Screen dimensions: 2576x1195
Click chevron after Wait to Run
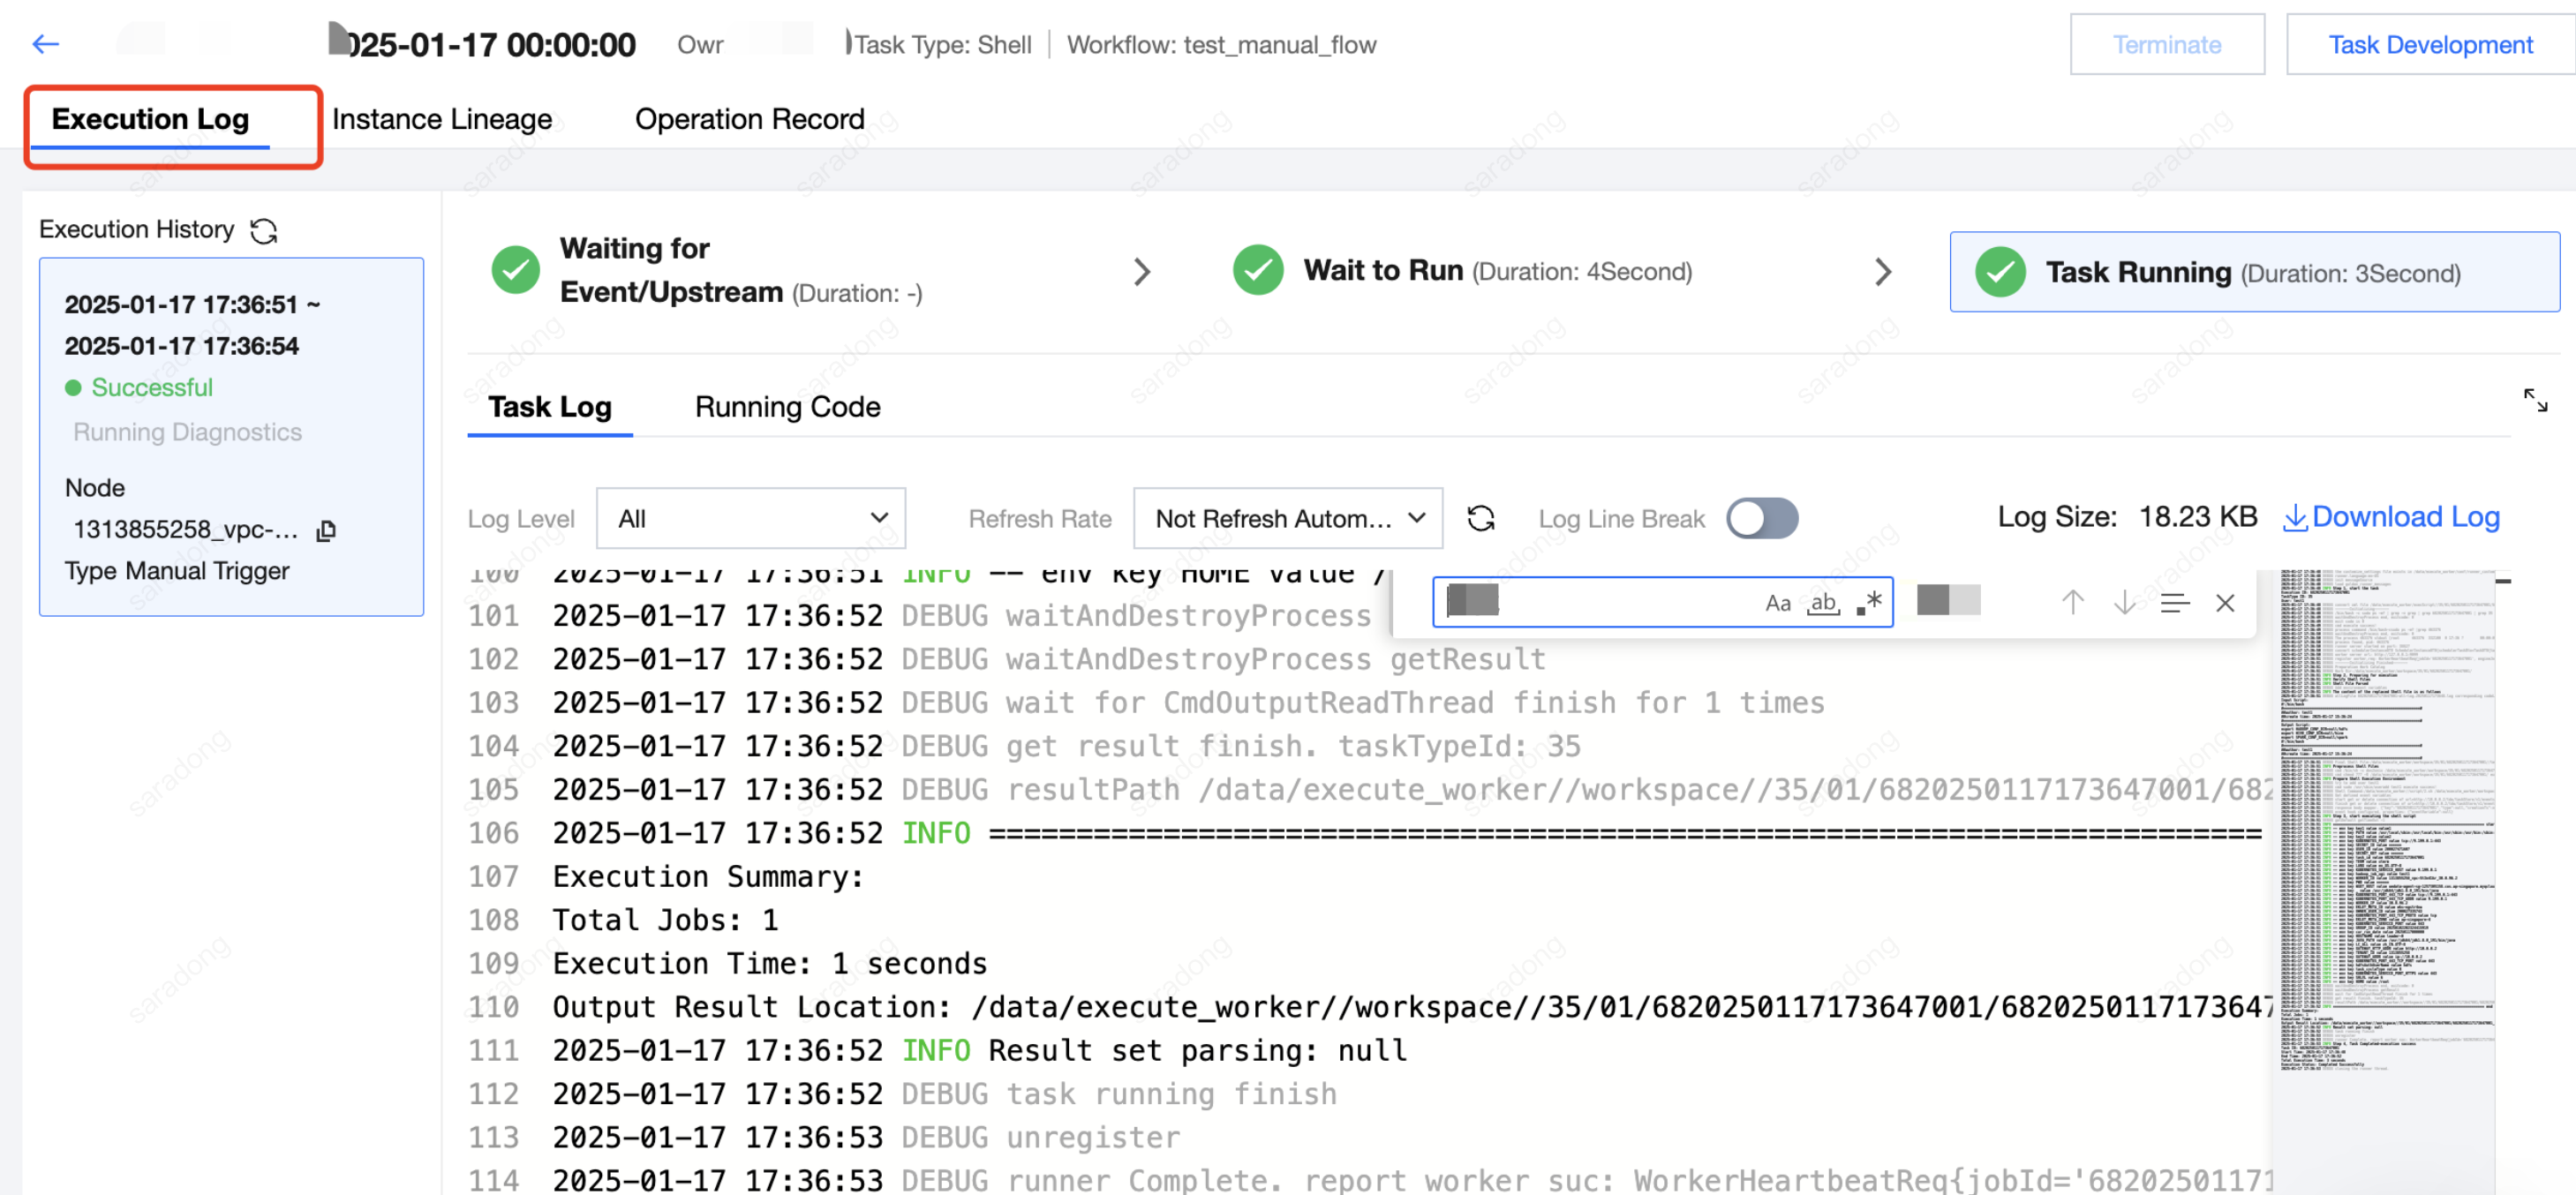pyautogui.click(x=1883, y=272)
